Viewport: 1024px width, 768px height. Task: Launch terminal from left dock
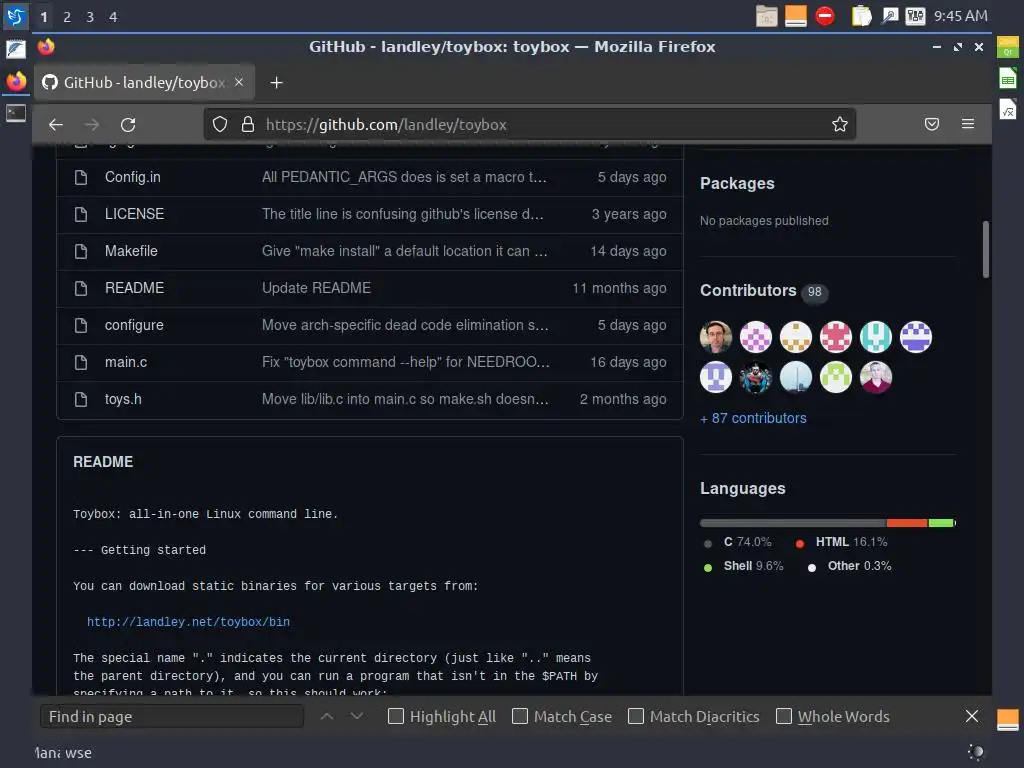[x=16, y=113]
